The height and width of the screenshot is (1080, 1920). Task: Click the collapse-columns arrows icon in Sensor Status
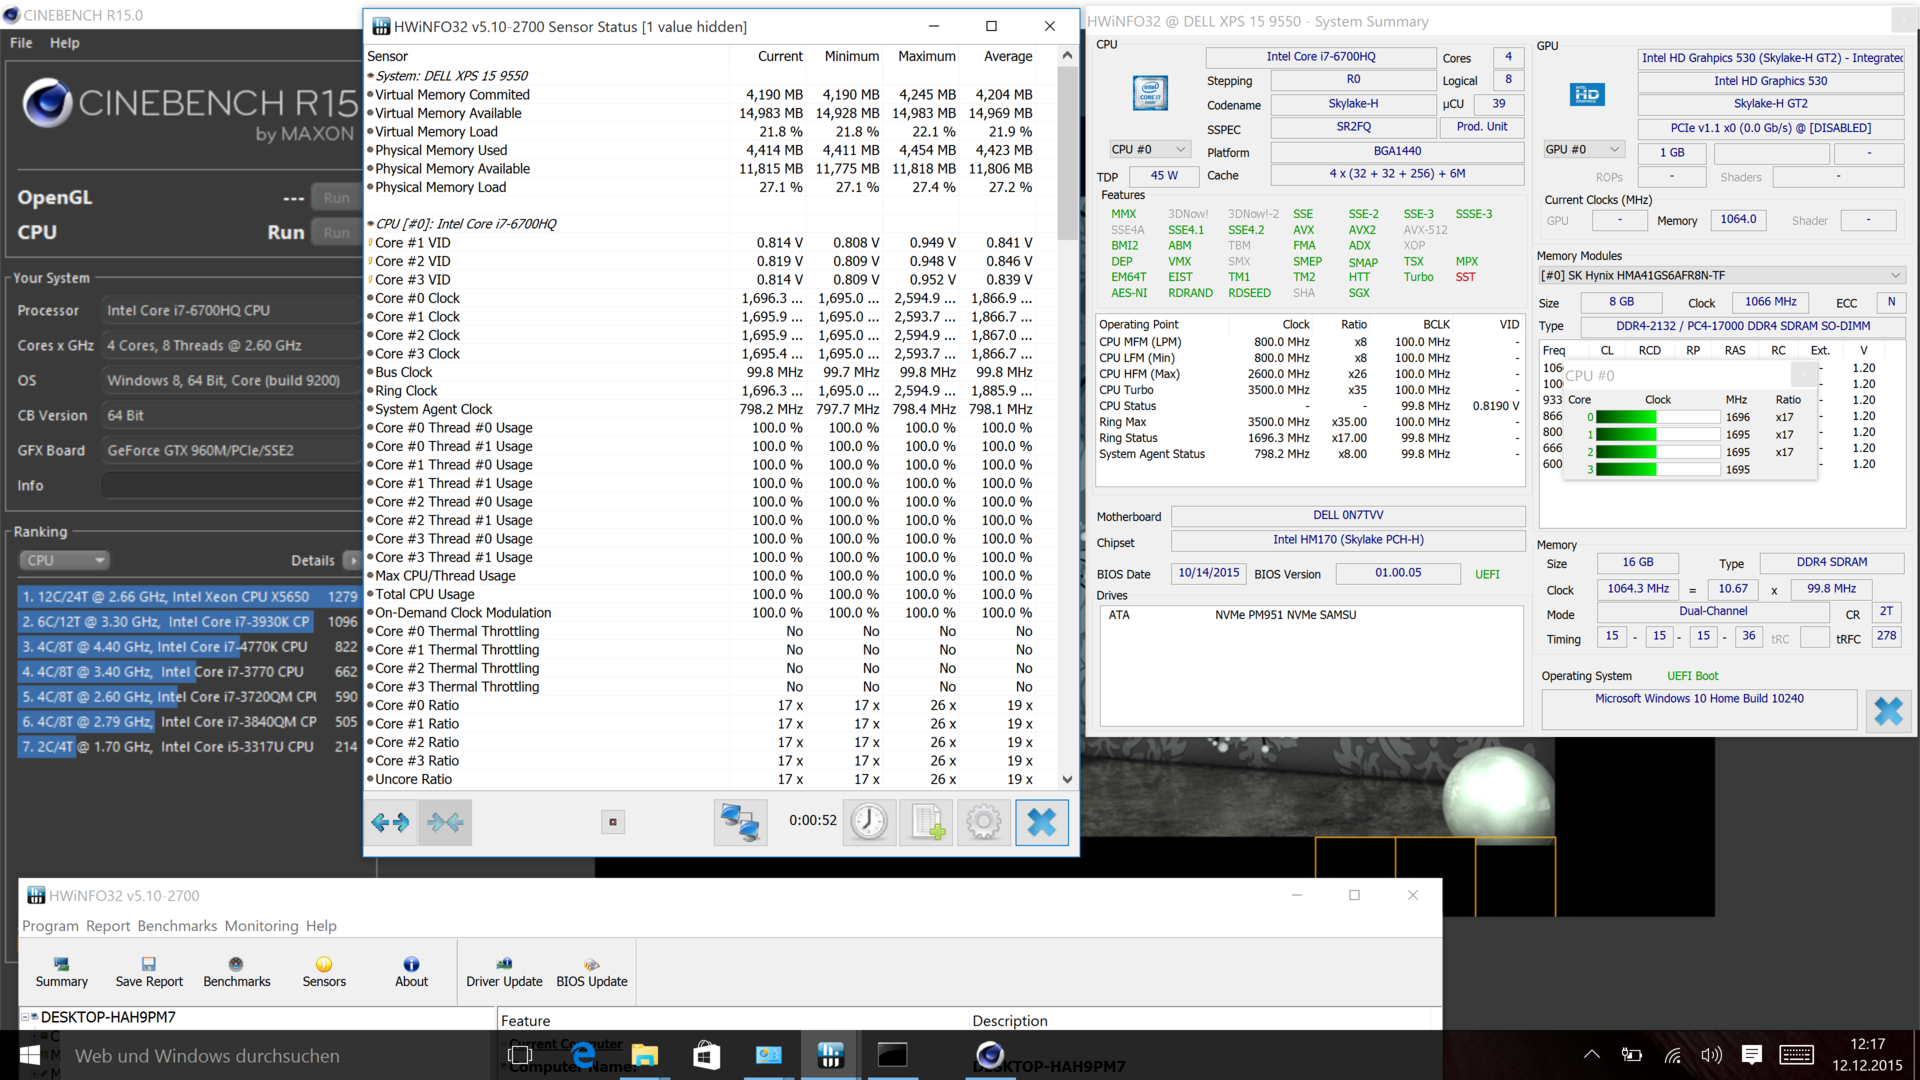click(x=445, y=822)
